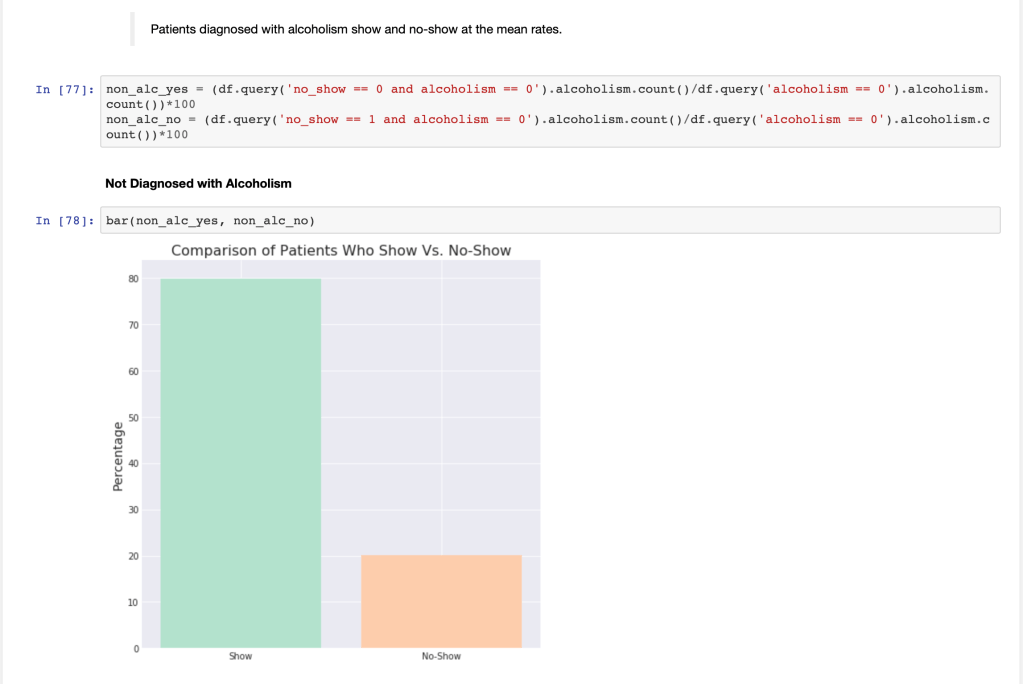1023x684 pixels.
Task: Click the 'Percentage' y-axis label
Action: coord(117,456)
